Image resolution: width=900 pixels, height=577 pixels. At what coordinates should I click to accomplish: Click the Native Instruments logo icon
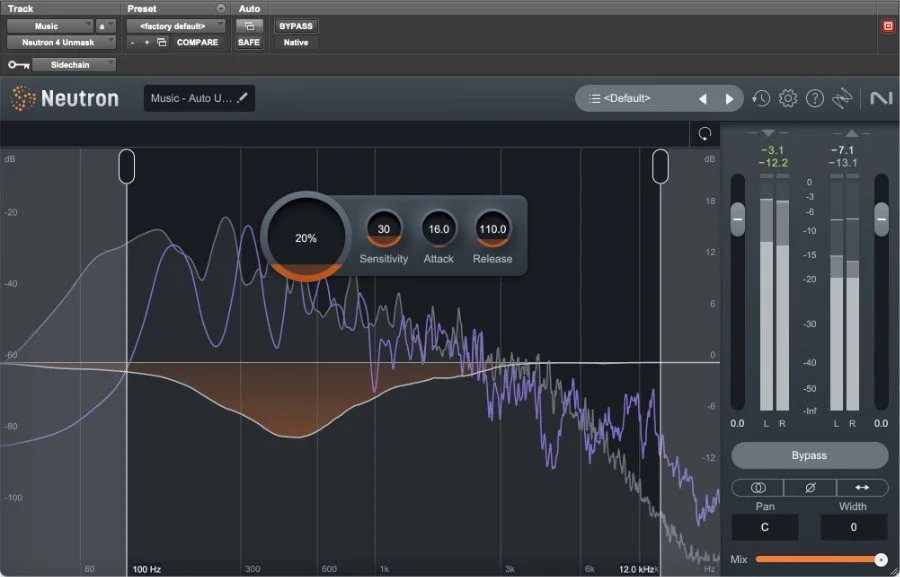click(881, 99)
